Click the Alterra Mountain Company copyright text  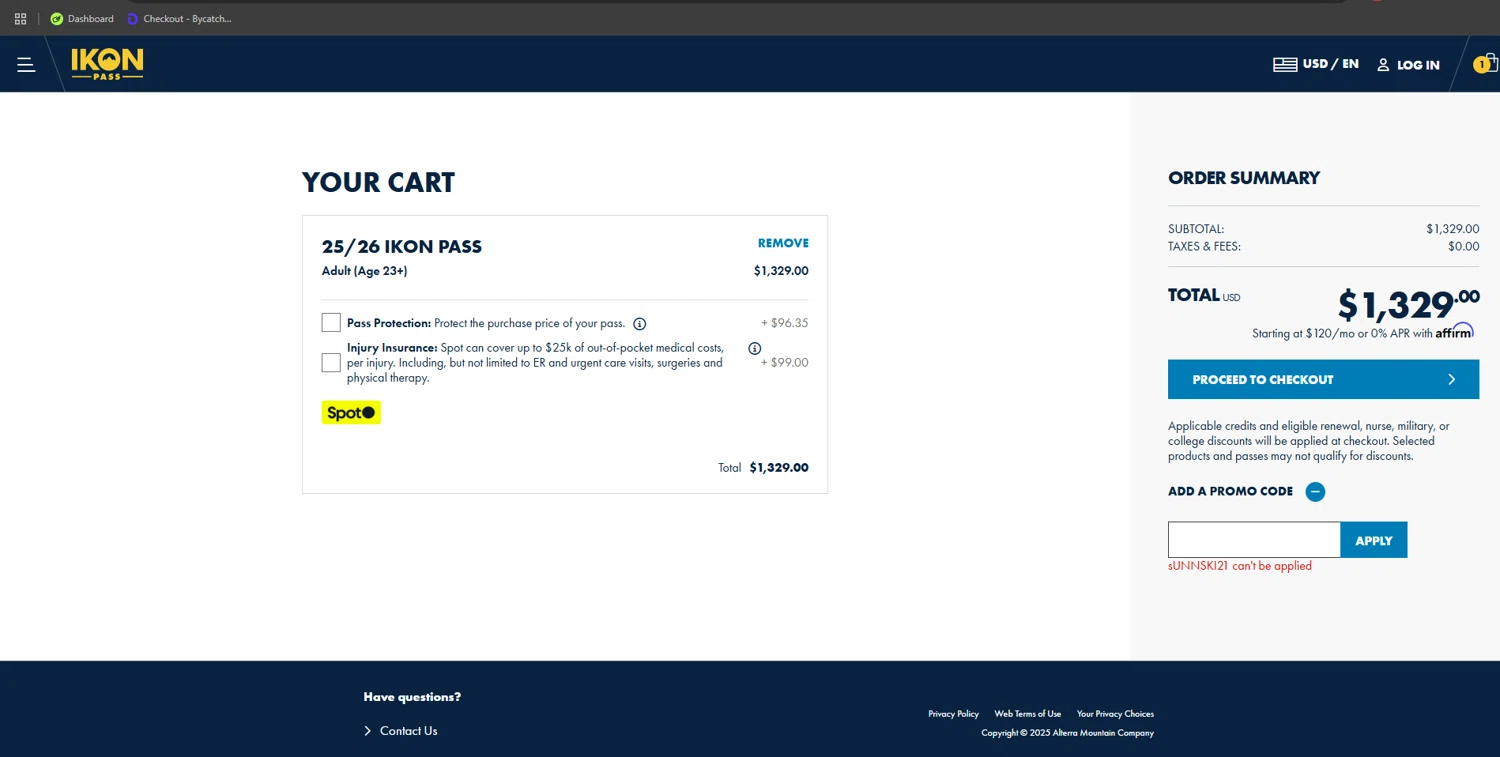[1067, 733]
